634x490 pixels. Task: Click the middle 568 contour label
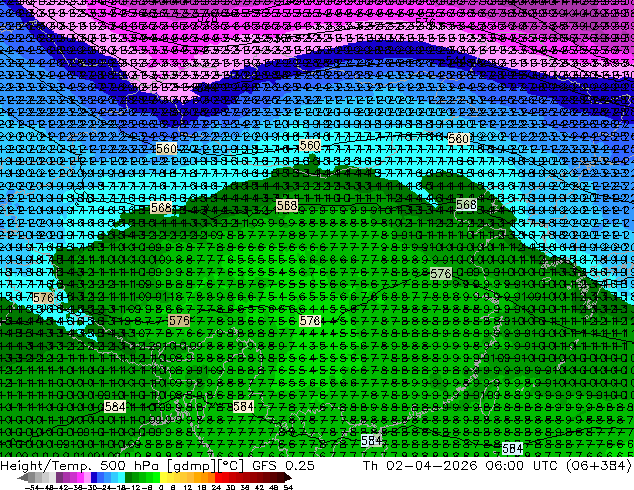click(287, 205)
